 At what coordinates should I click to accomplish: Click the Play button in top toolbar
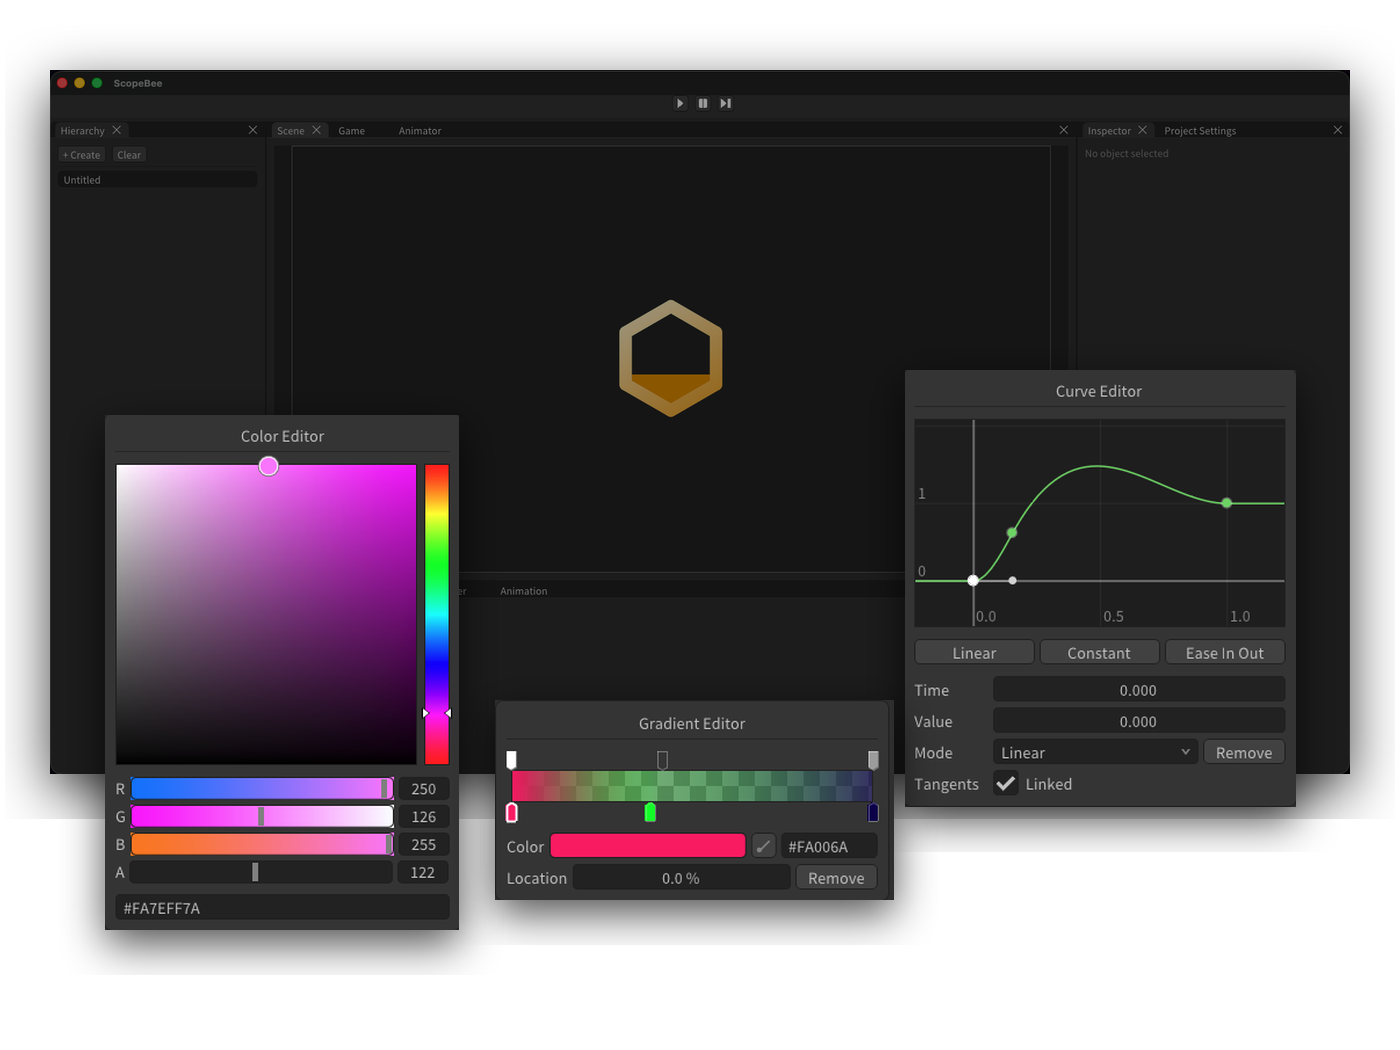click(x=680, y=103)
